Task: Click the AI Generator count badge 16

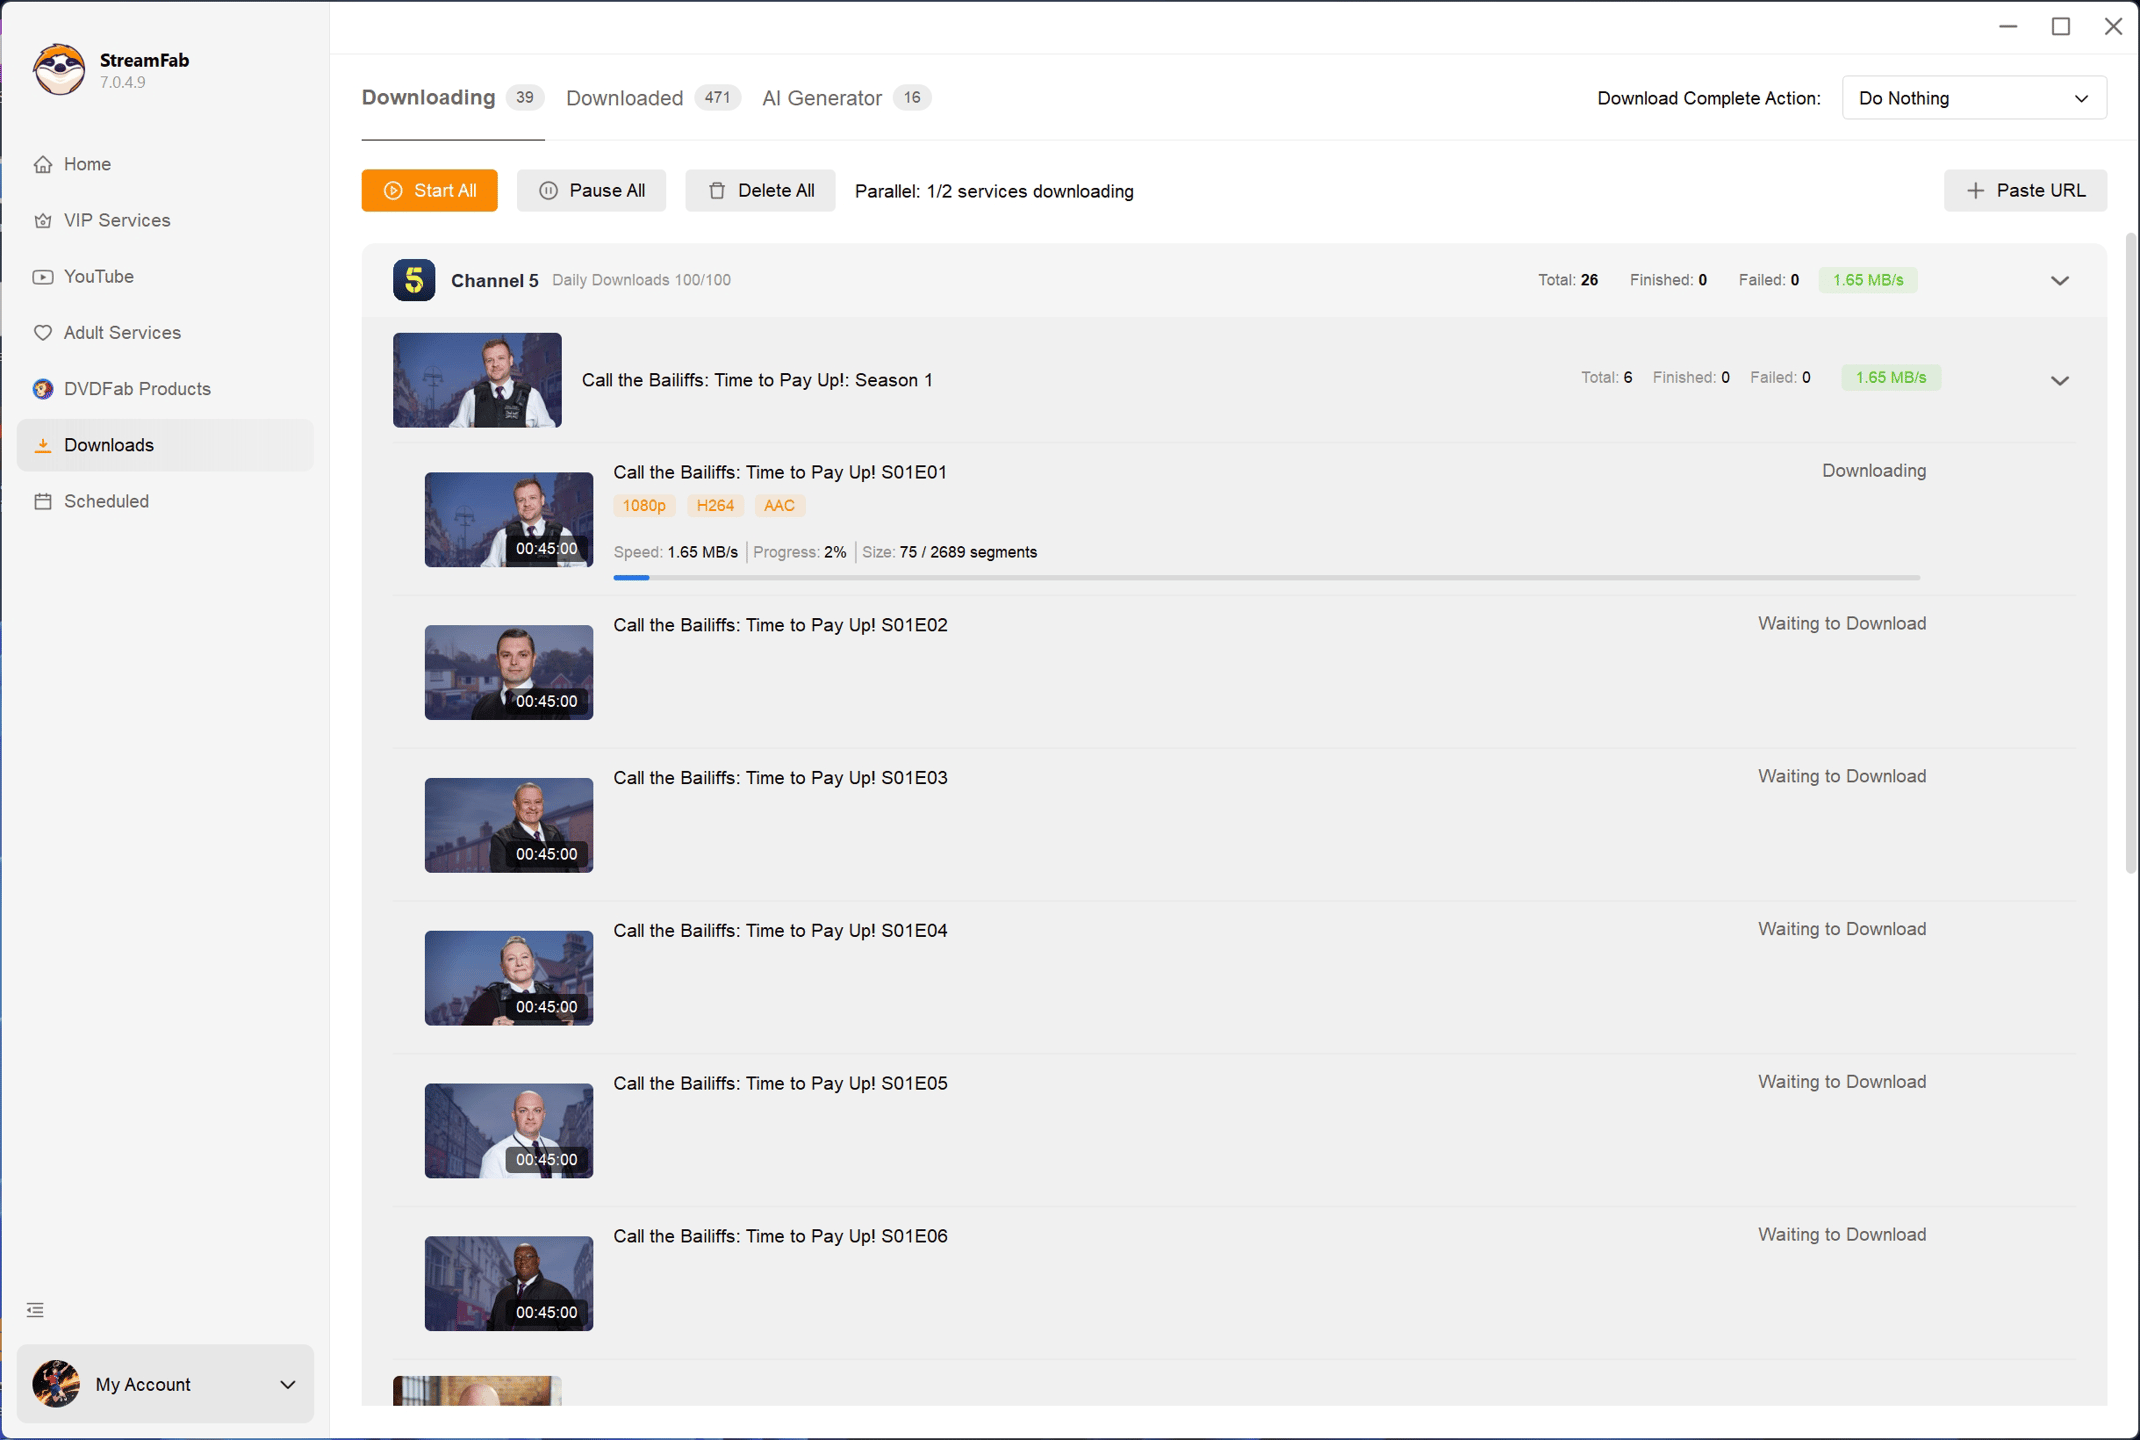Action: (x=912, y=98)
